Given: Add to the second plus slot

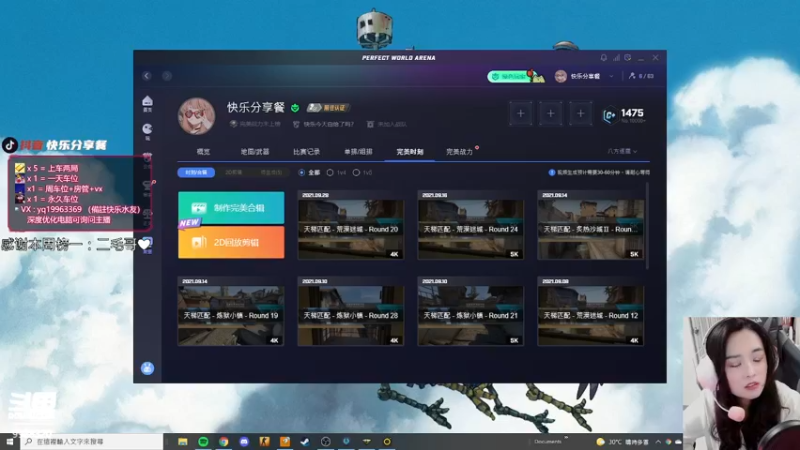Looking at the screenshot, I should [551, 113].
